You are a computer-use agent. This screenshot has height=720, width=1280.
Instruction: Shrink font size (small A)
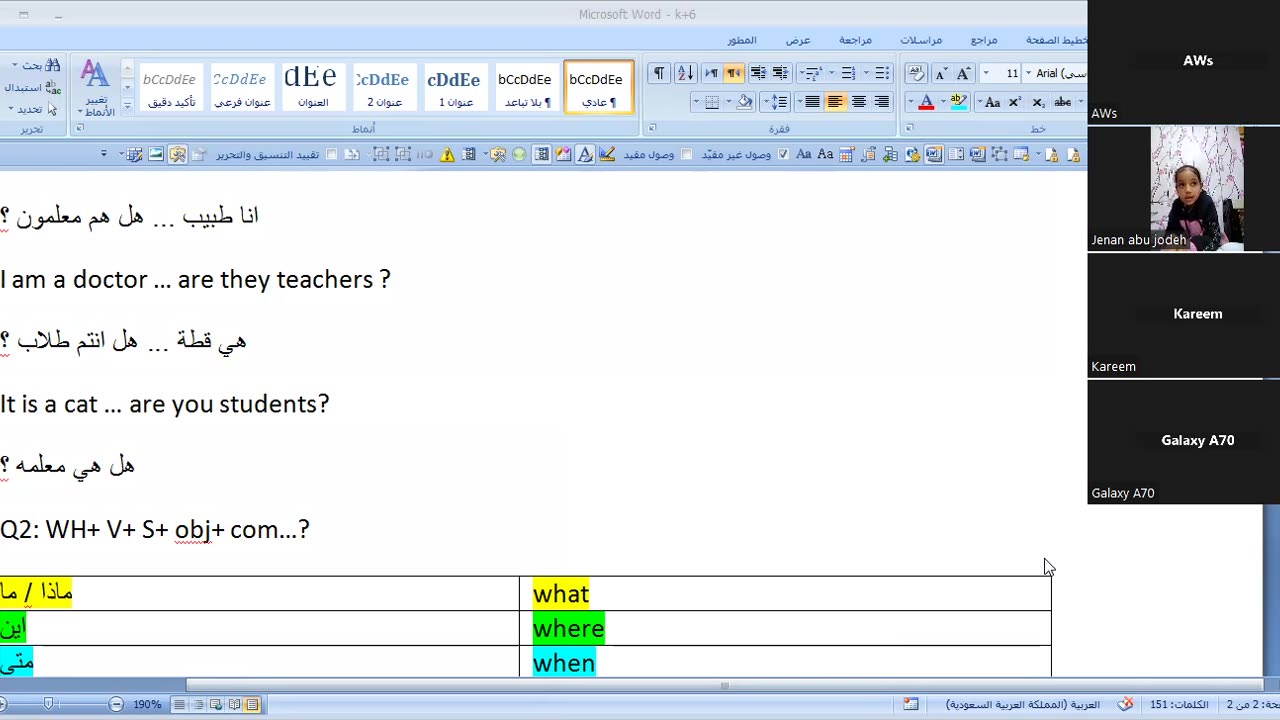click(x=940, y=73)
